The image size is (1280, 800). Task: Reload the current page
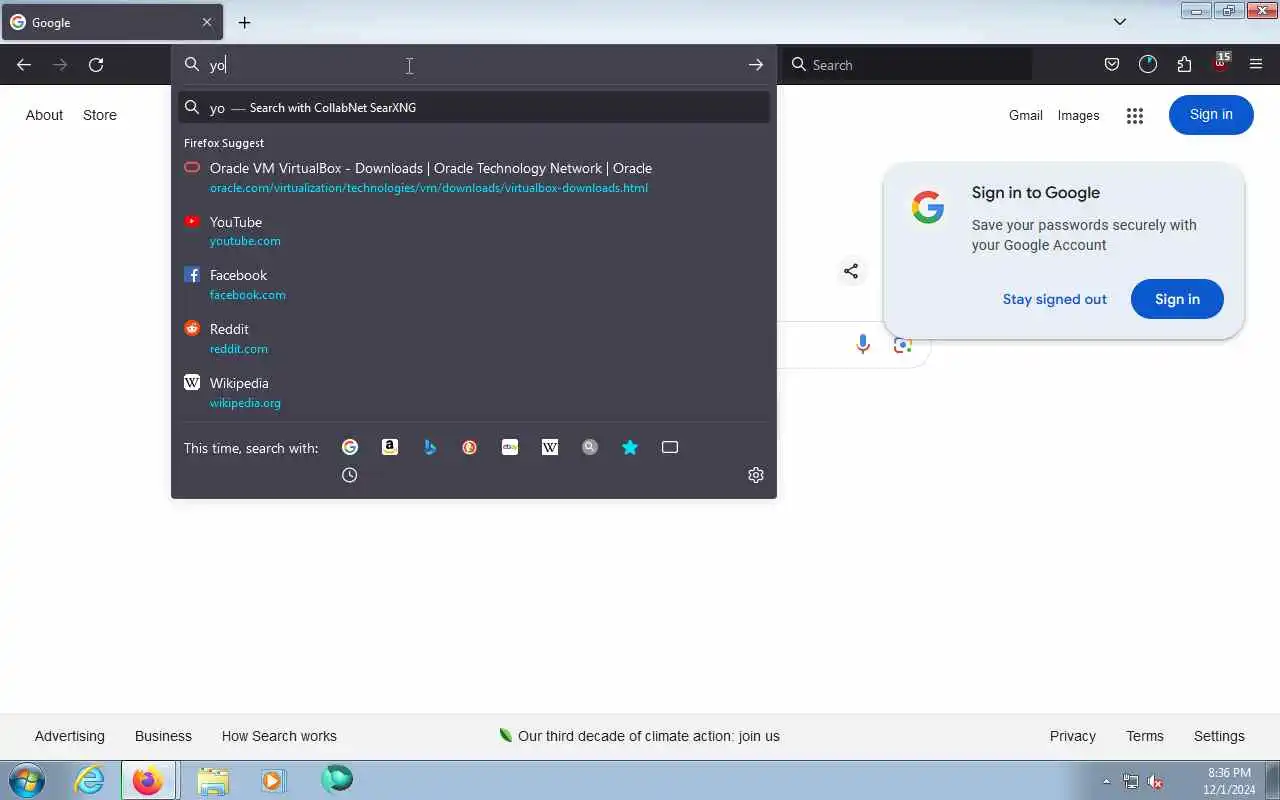point(96,65)
